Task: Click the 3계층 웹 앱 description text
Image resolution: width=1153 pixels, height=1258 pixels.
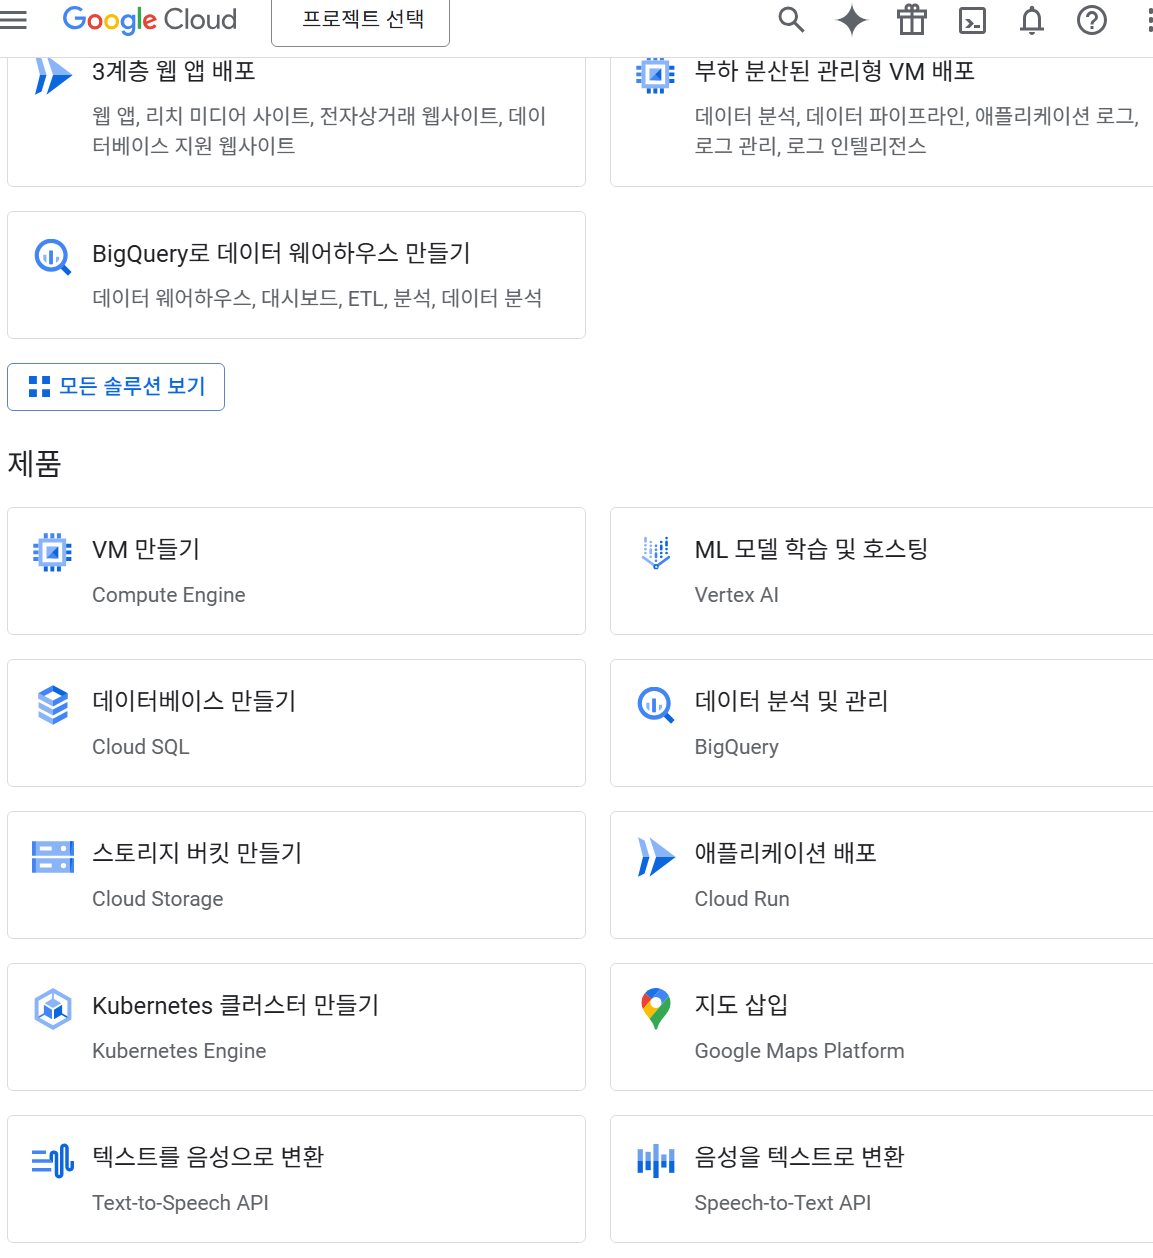Action: coord(319,131)
